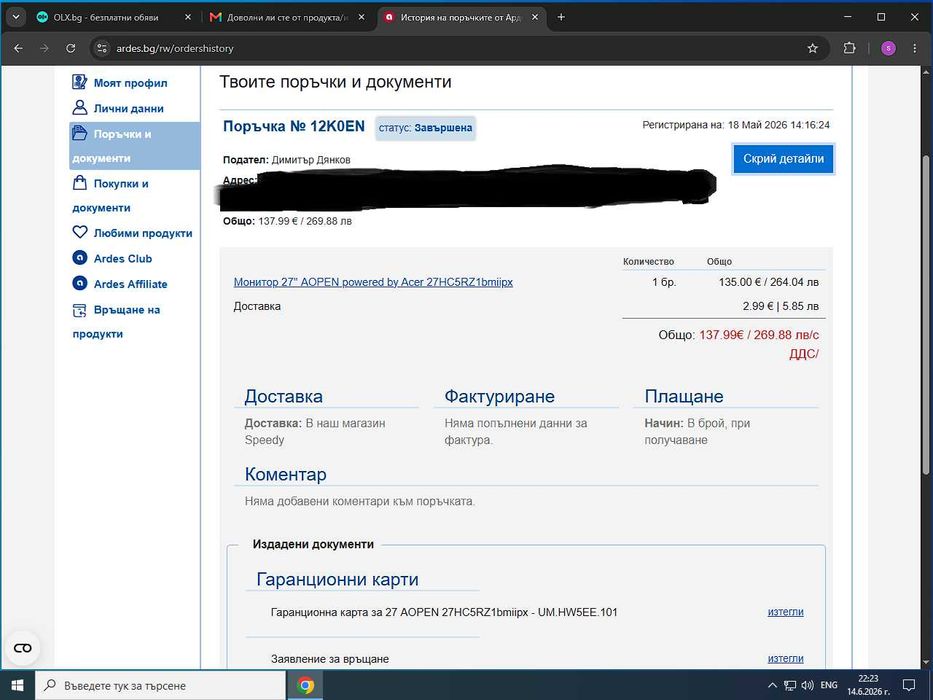Click the Покупки и документи bag icon
This screenshot has width=933, height=700.
[x=80, y=183]
